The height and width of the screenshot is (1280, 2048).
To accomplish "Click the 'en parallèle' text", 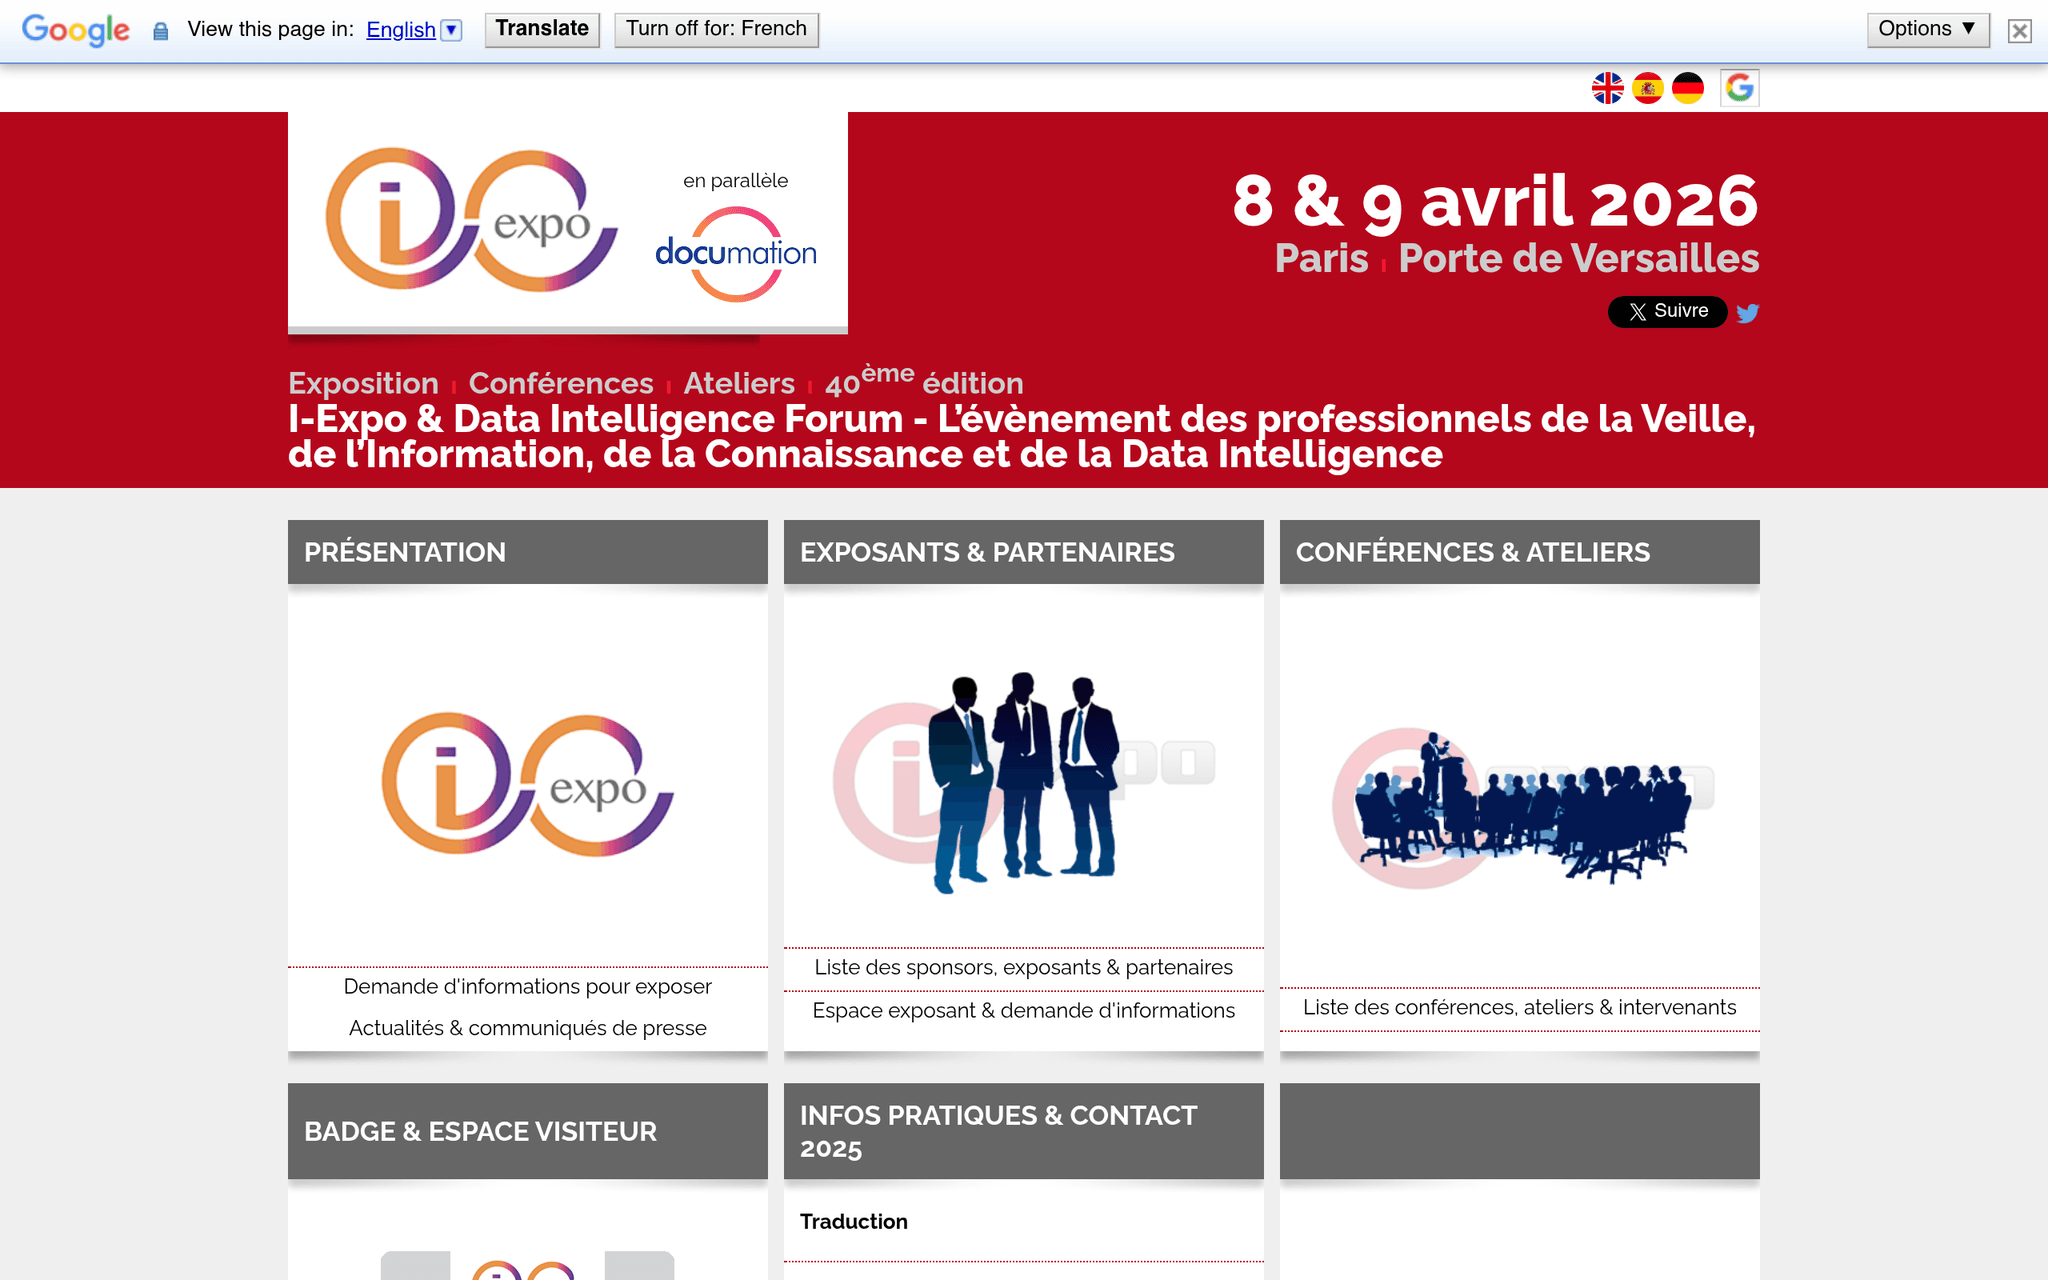I will point(736,181).
